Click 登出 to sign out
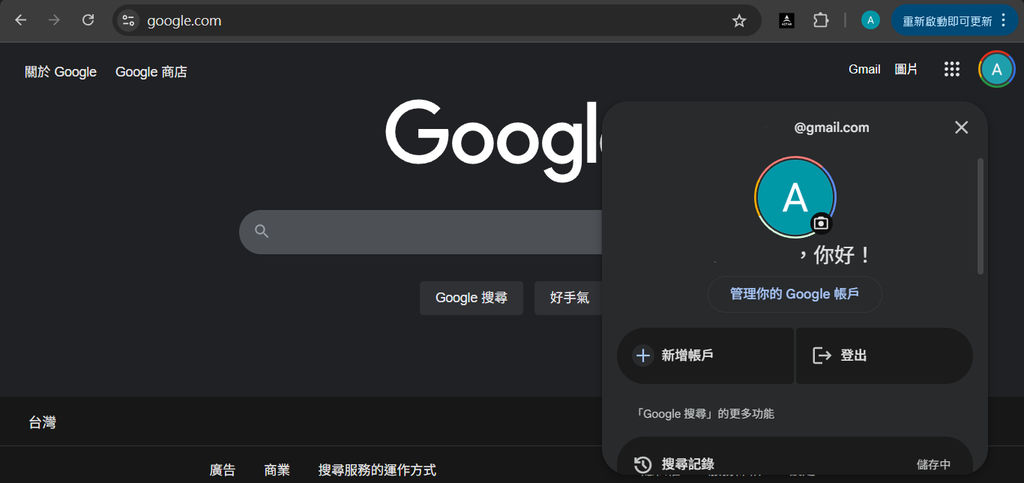 pyautogui.click(x=884, y=356)
